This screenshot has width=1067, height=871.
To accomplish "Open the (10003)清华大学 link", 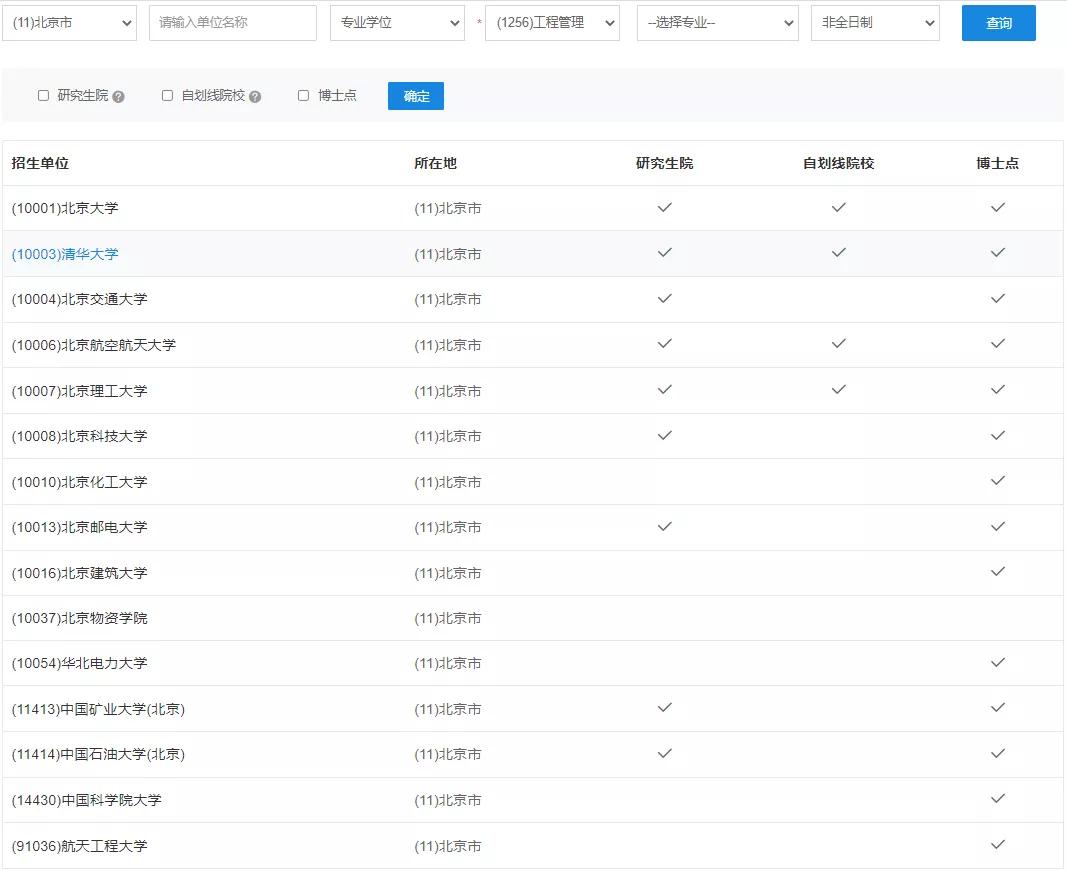I will point(63,254).
